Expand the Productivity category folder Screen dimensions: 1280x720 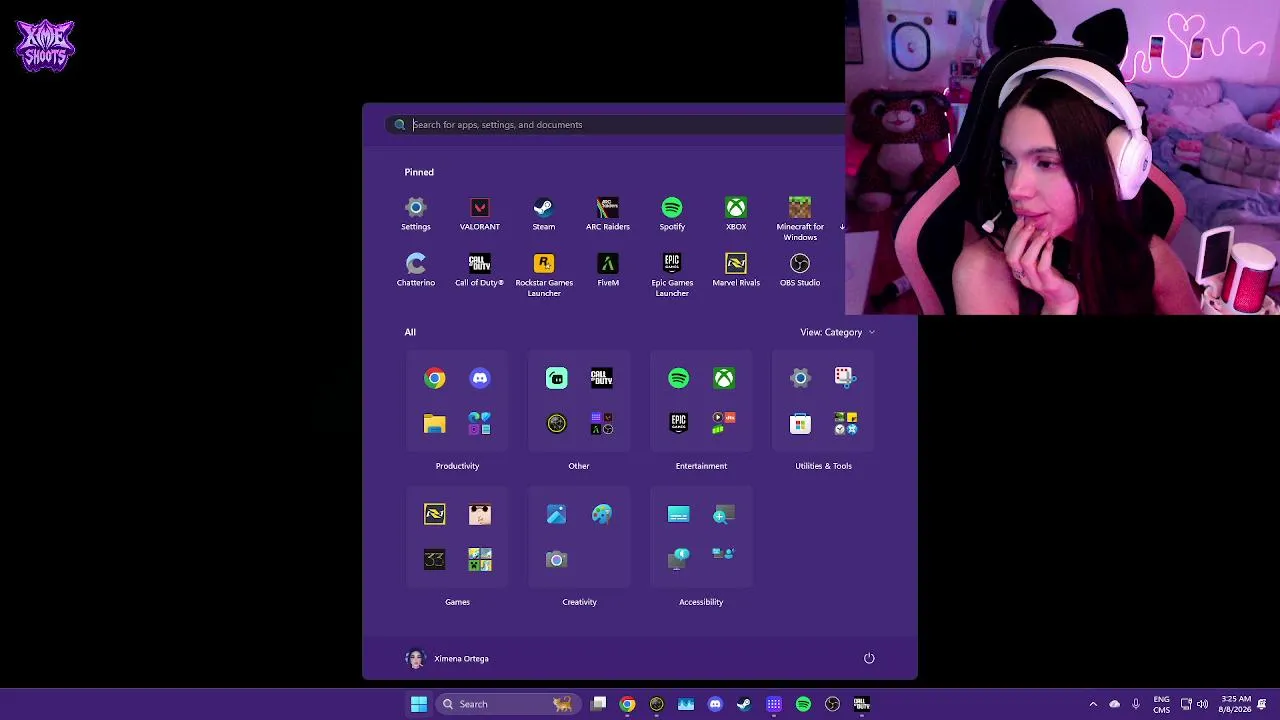pyautogui.click(x=480, y=424)
